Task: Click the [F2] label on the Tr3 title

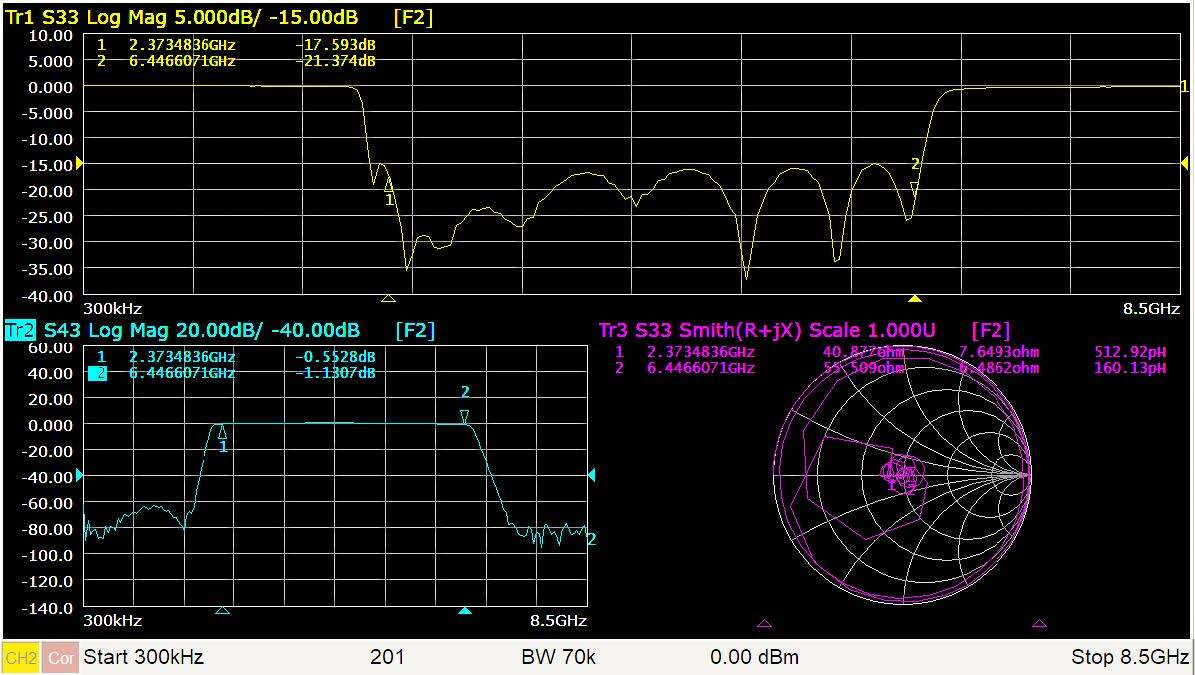Action: (x=991, y=331)
